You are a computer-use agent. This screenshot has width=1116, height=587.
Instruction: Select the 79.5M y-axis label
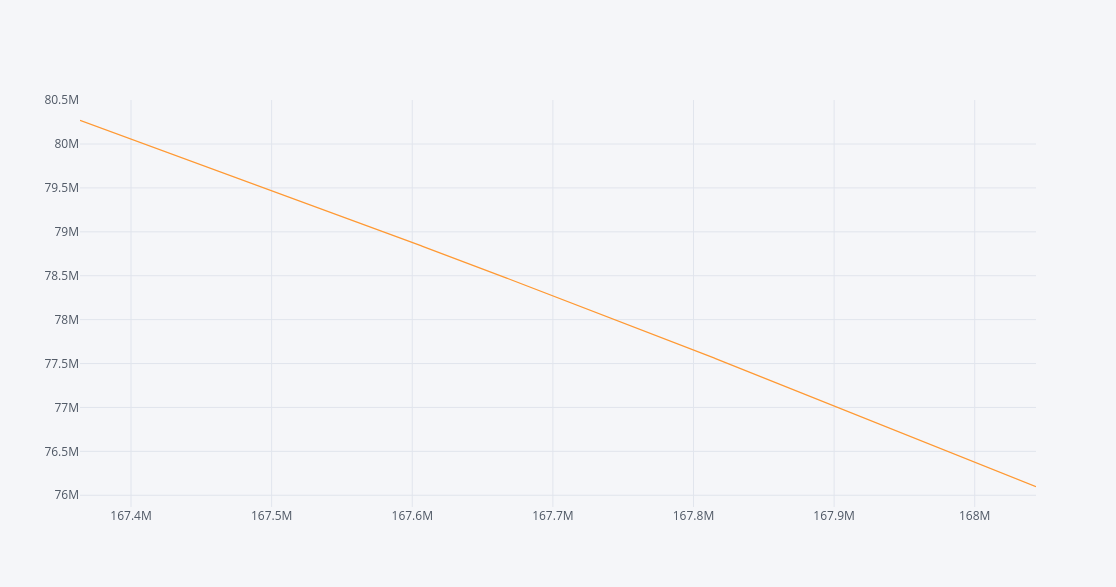click(x=61, y=188)
